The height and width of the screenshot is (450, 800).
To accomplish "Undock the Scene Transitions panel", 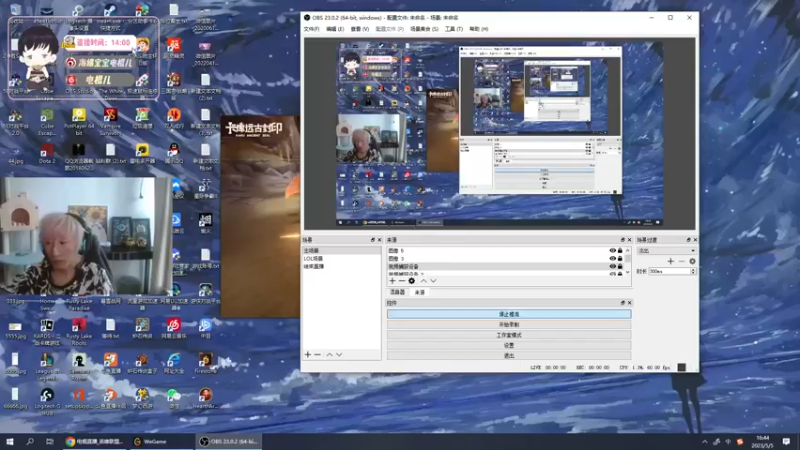I will [688, 240].
